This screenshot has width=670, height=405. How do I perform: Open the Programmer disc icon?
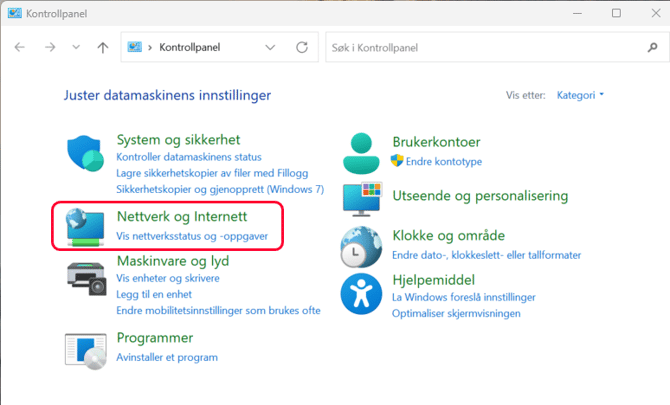pyautogui.click(x=85, y=351)
